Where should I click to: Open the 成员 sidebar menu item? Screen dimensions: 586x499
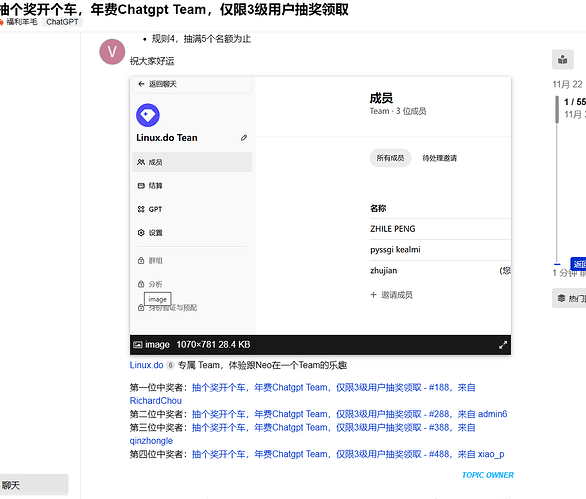[x=192, y=162]
